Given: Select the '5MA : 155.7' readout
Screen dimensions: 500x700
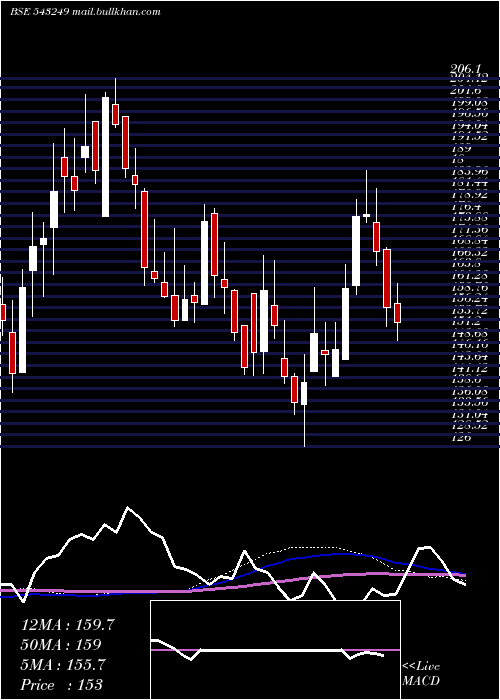Looking at the screenshot, I should tap(63, 664).
